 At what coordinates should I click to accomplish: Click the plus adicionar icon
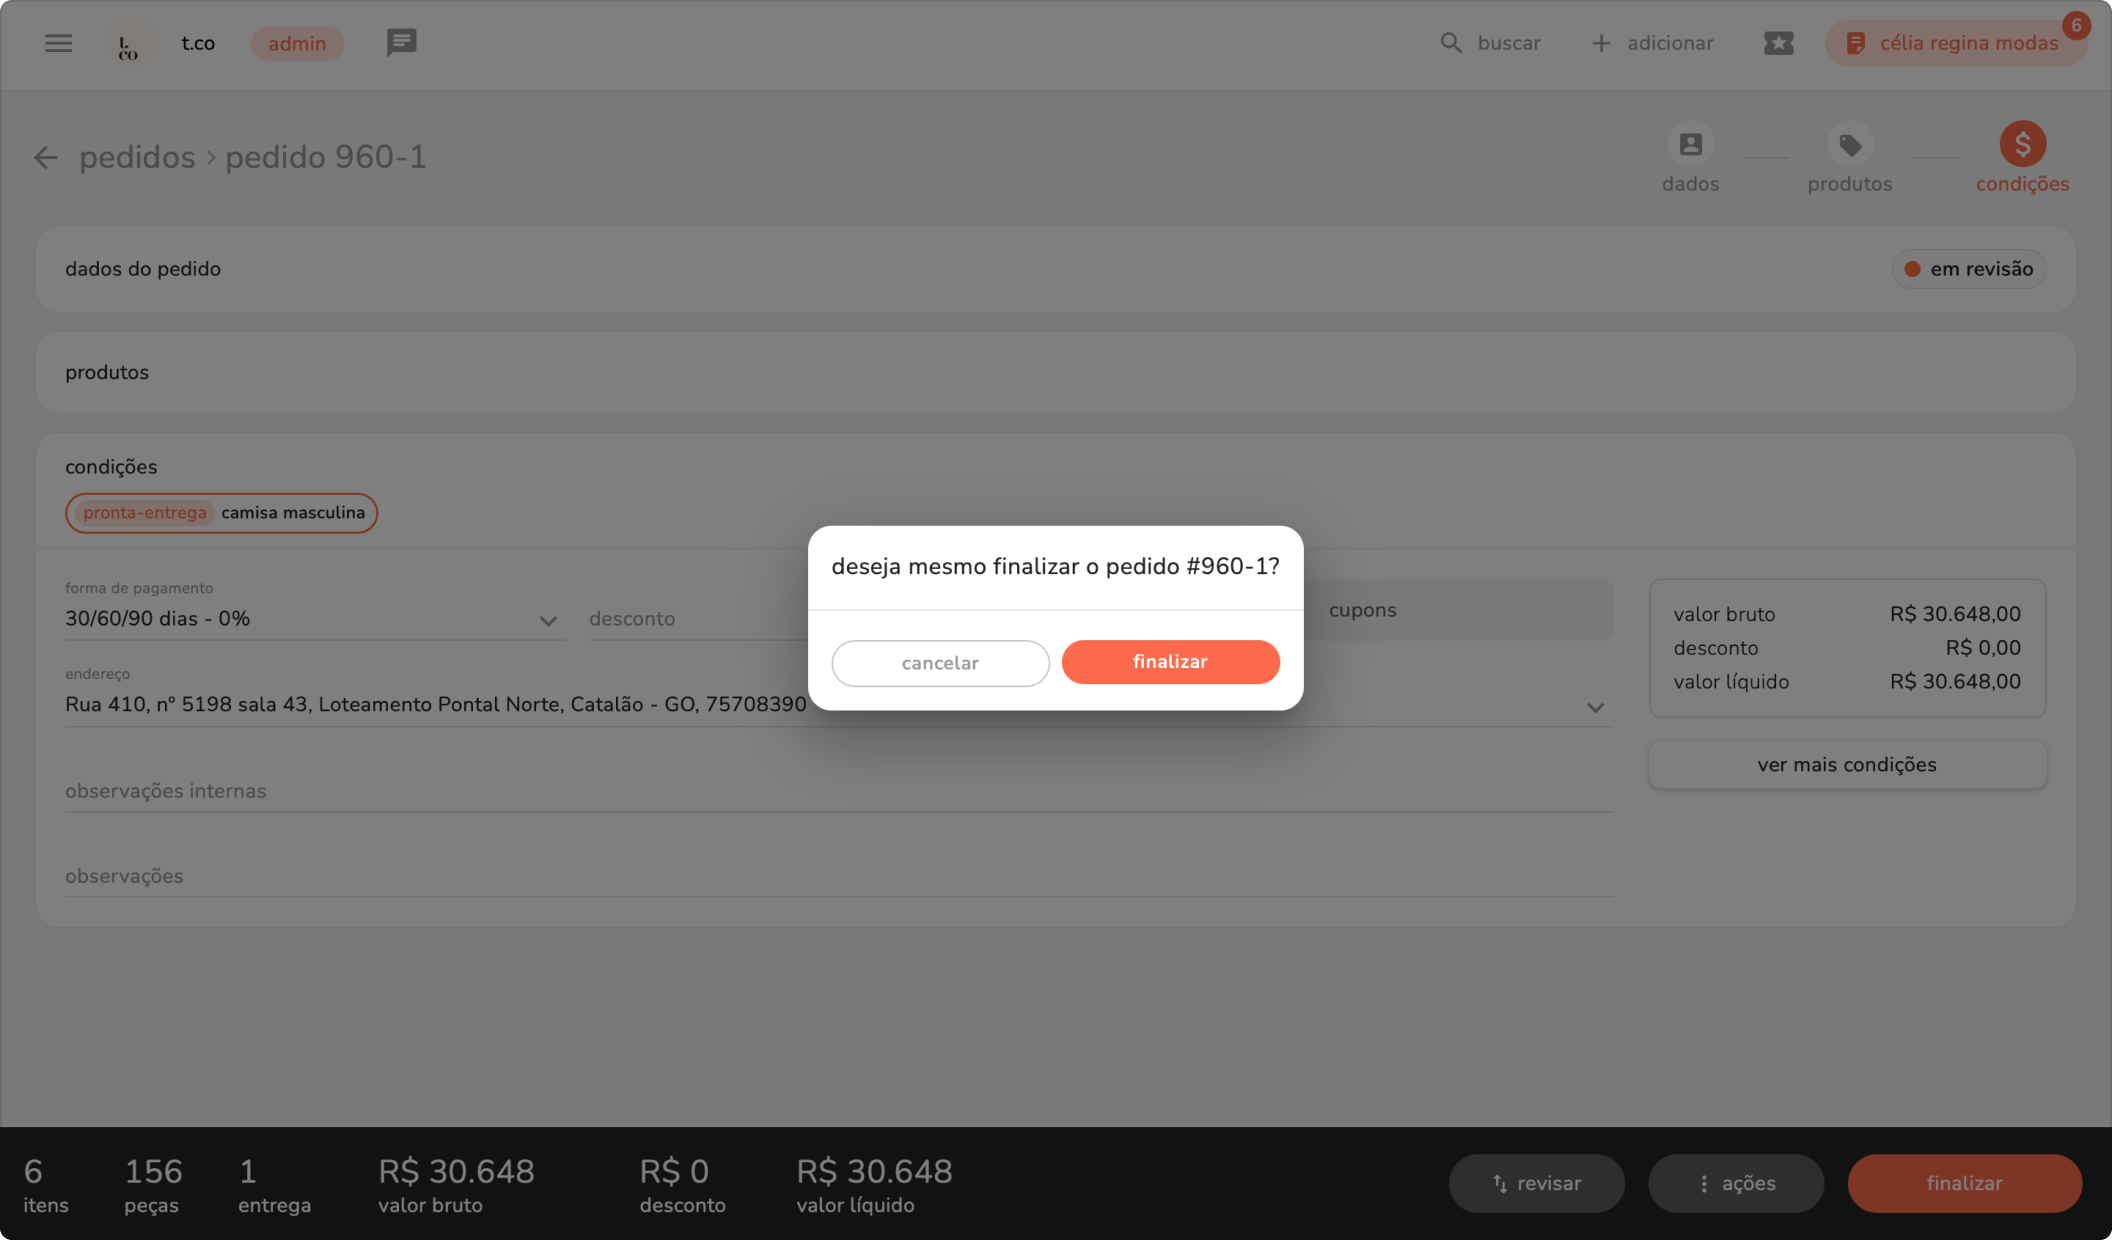pyautogui.click(x=1601, y=43)
